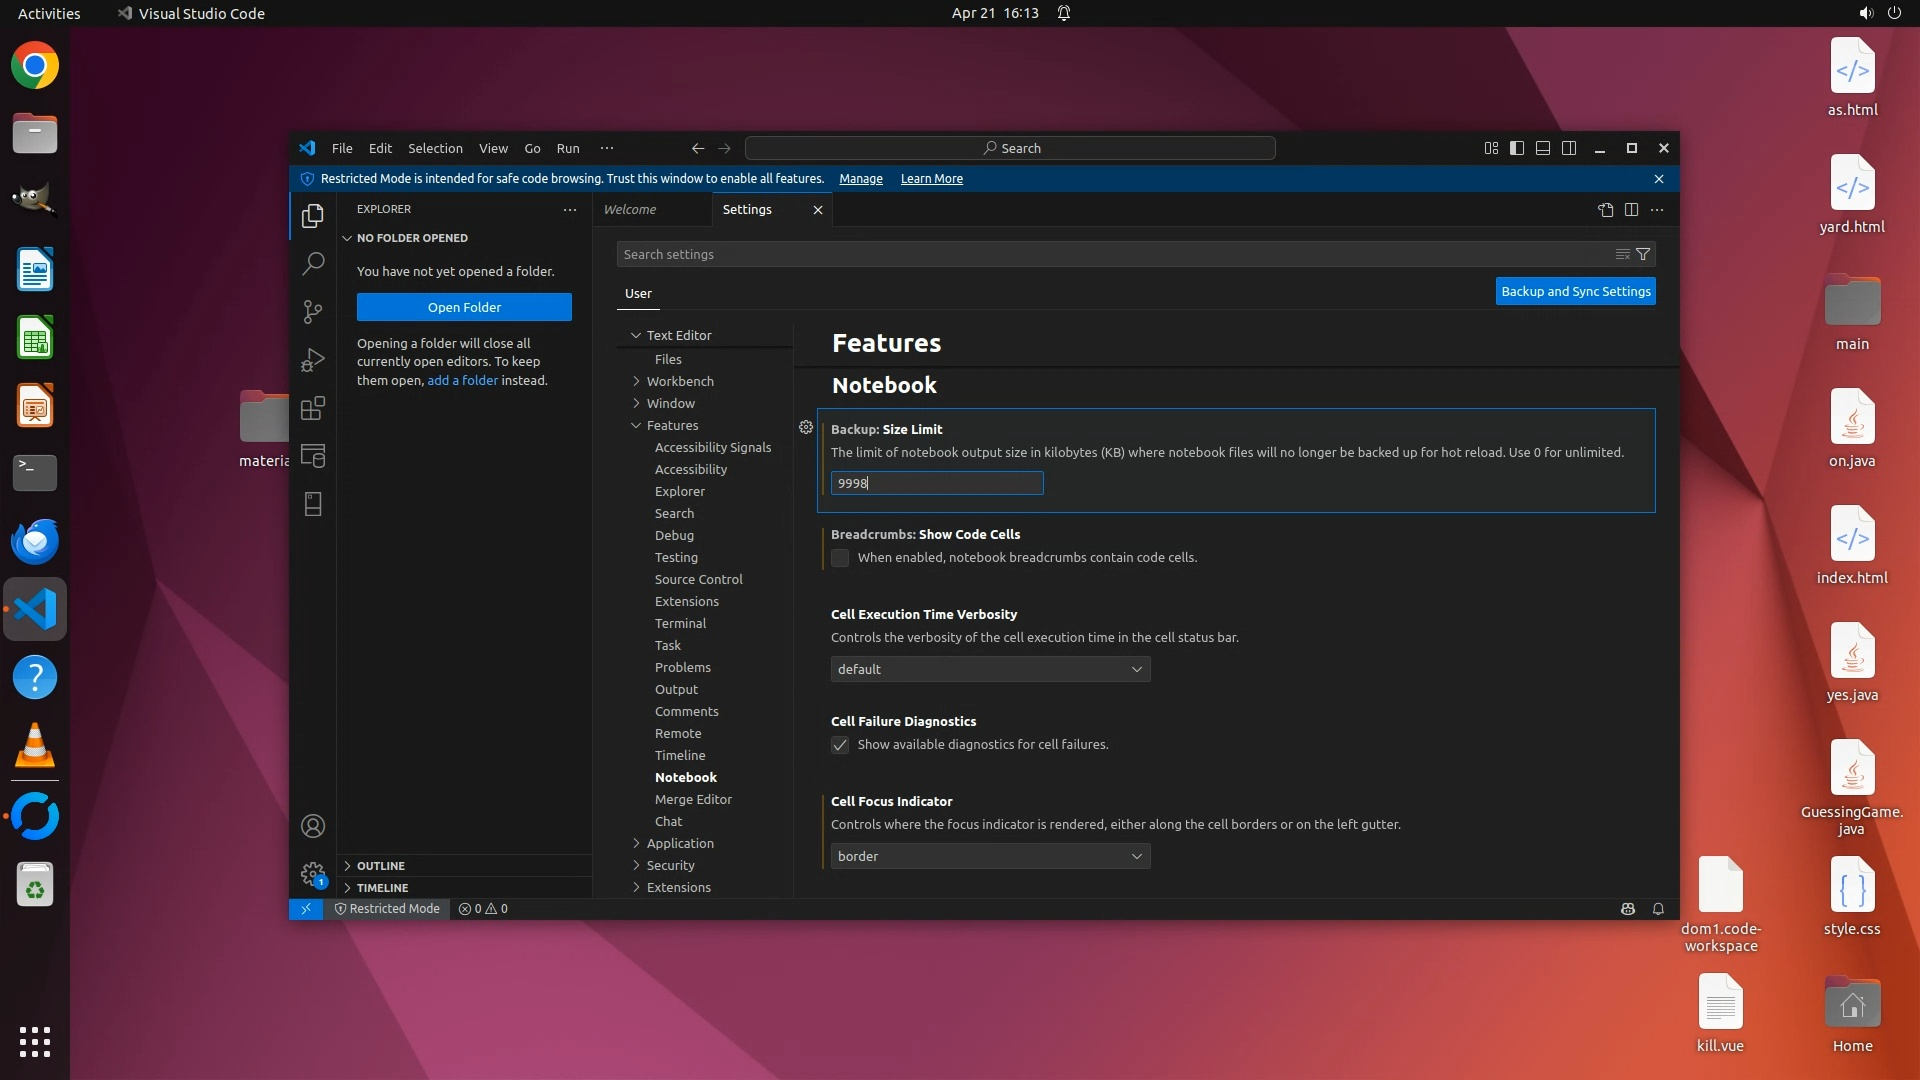Uncheck Cell Failure Diagnostics checkbox
This screenshot has height=1080, width=1920.
840,745
